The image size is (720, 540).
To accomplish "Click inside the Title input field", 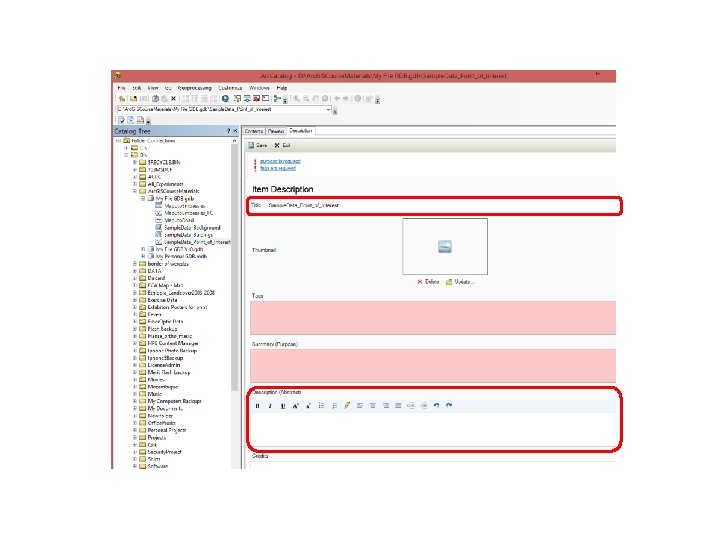I will (x=440, y=205).
